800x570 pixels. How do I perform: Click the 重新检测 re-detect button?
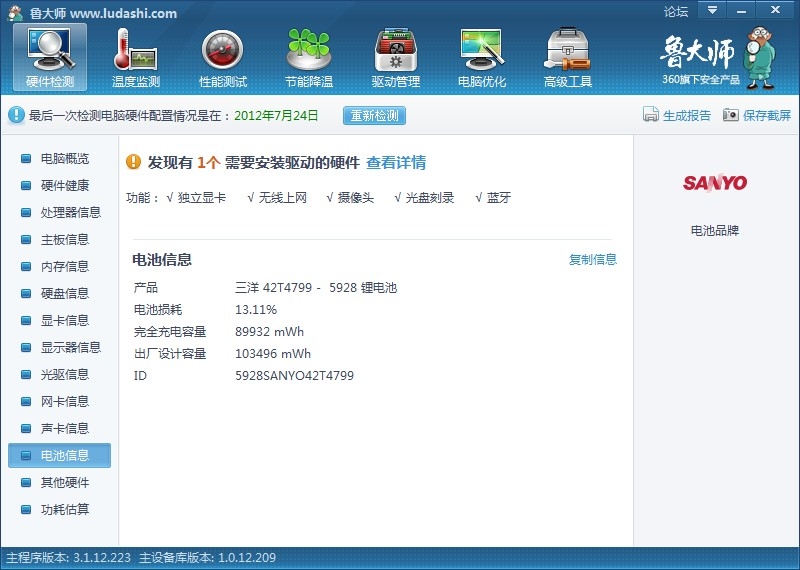point(375,115)
